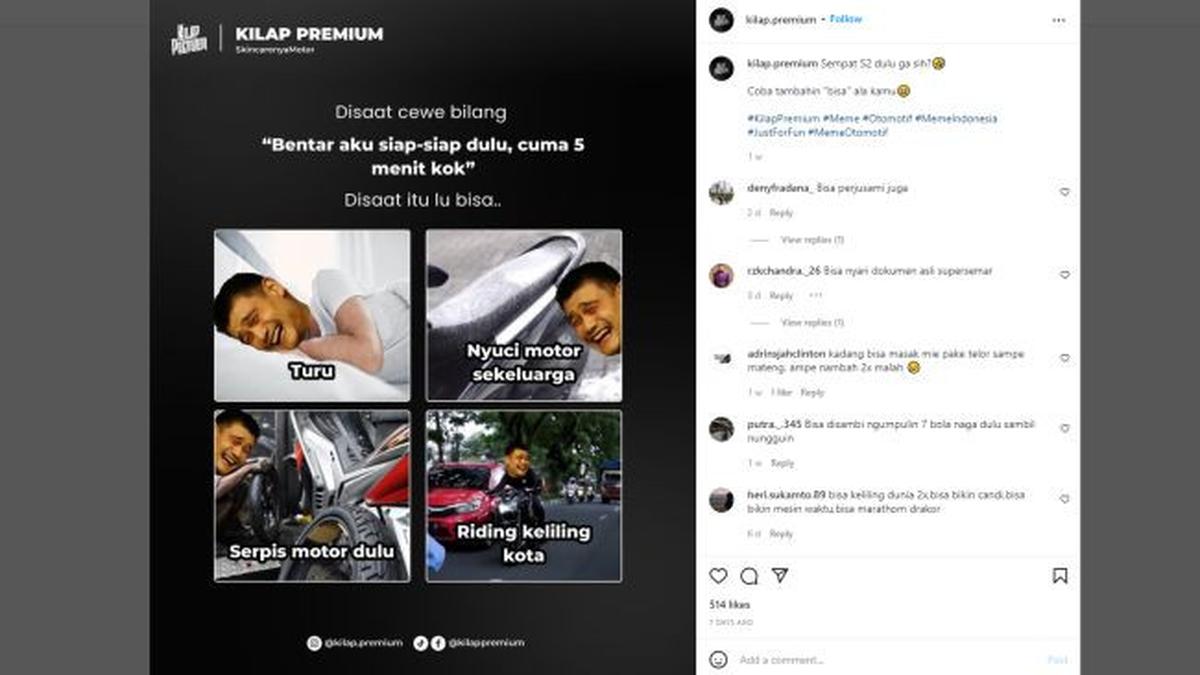Viewport: 1200px width, 675px height.
Task: View the 514 likes list
Action: pos(729,605)
